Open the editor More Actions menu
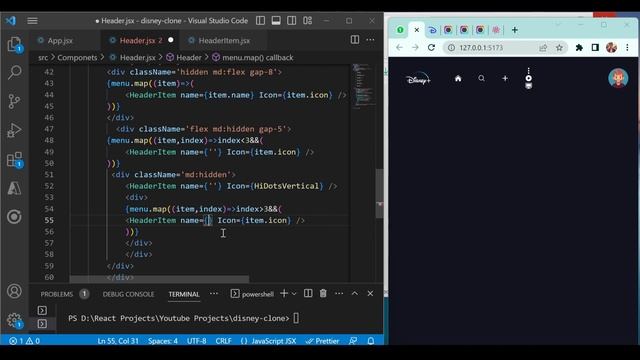Screen dimensions: 640x360 pos(370,40)
